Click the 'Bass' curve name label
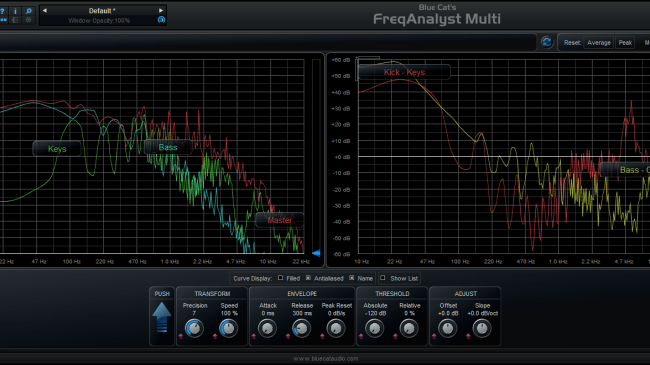 coord(168,147)
